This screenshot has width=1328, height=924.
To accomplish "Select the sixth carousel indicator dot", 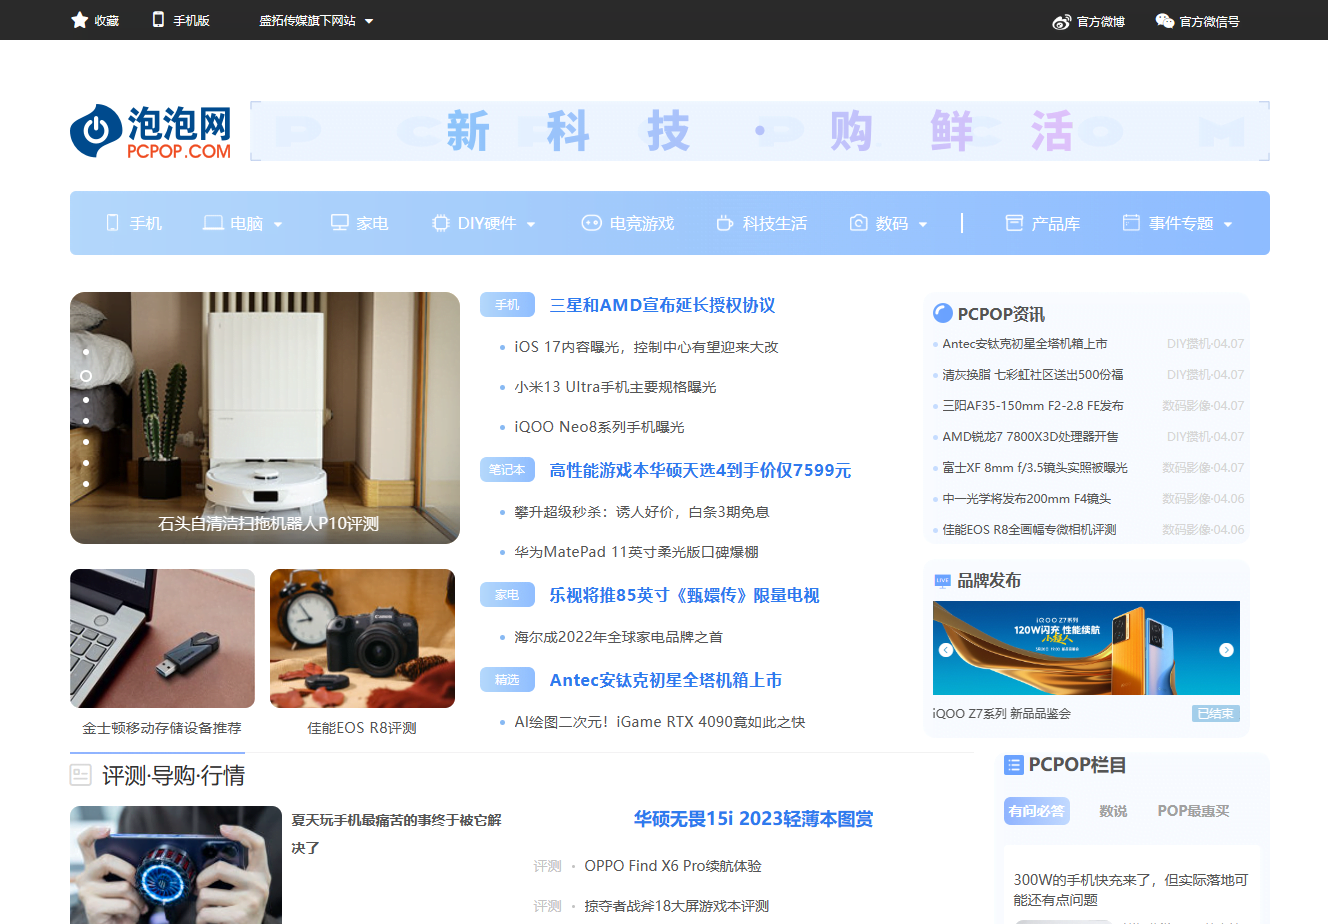I will coord(86,463).
